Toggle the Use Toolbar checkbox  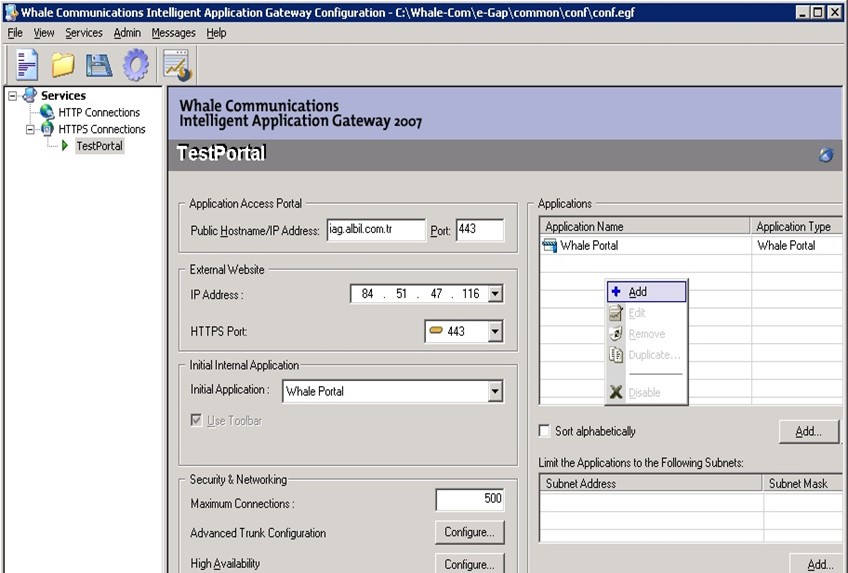196,421
